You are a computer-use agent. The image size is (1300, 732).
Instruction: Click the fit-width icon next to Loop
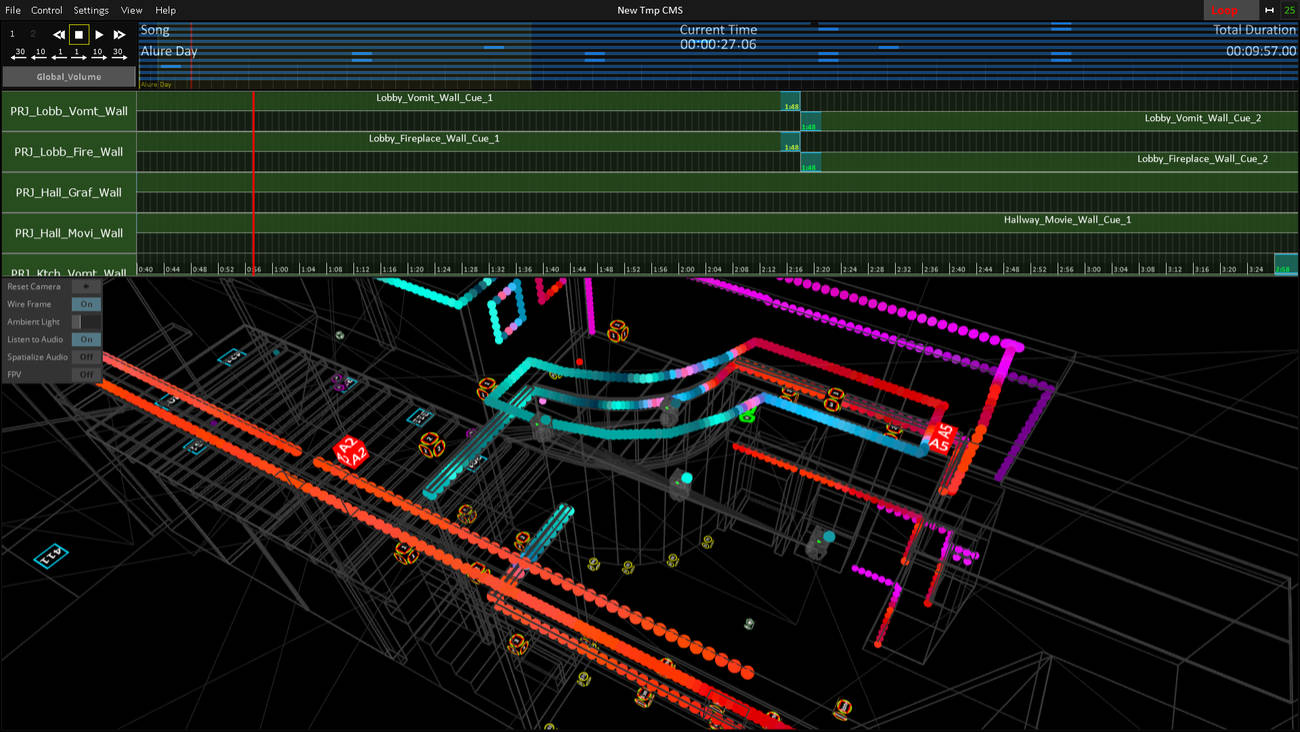(1269, 10)
